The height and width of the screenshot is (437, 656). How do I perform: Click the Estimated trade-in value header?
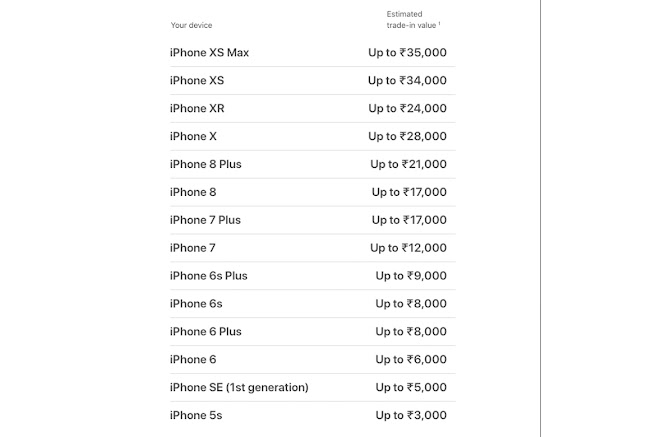tap(413, 20)
